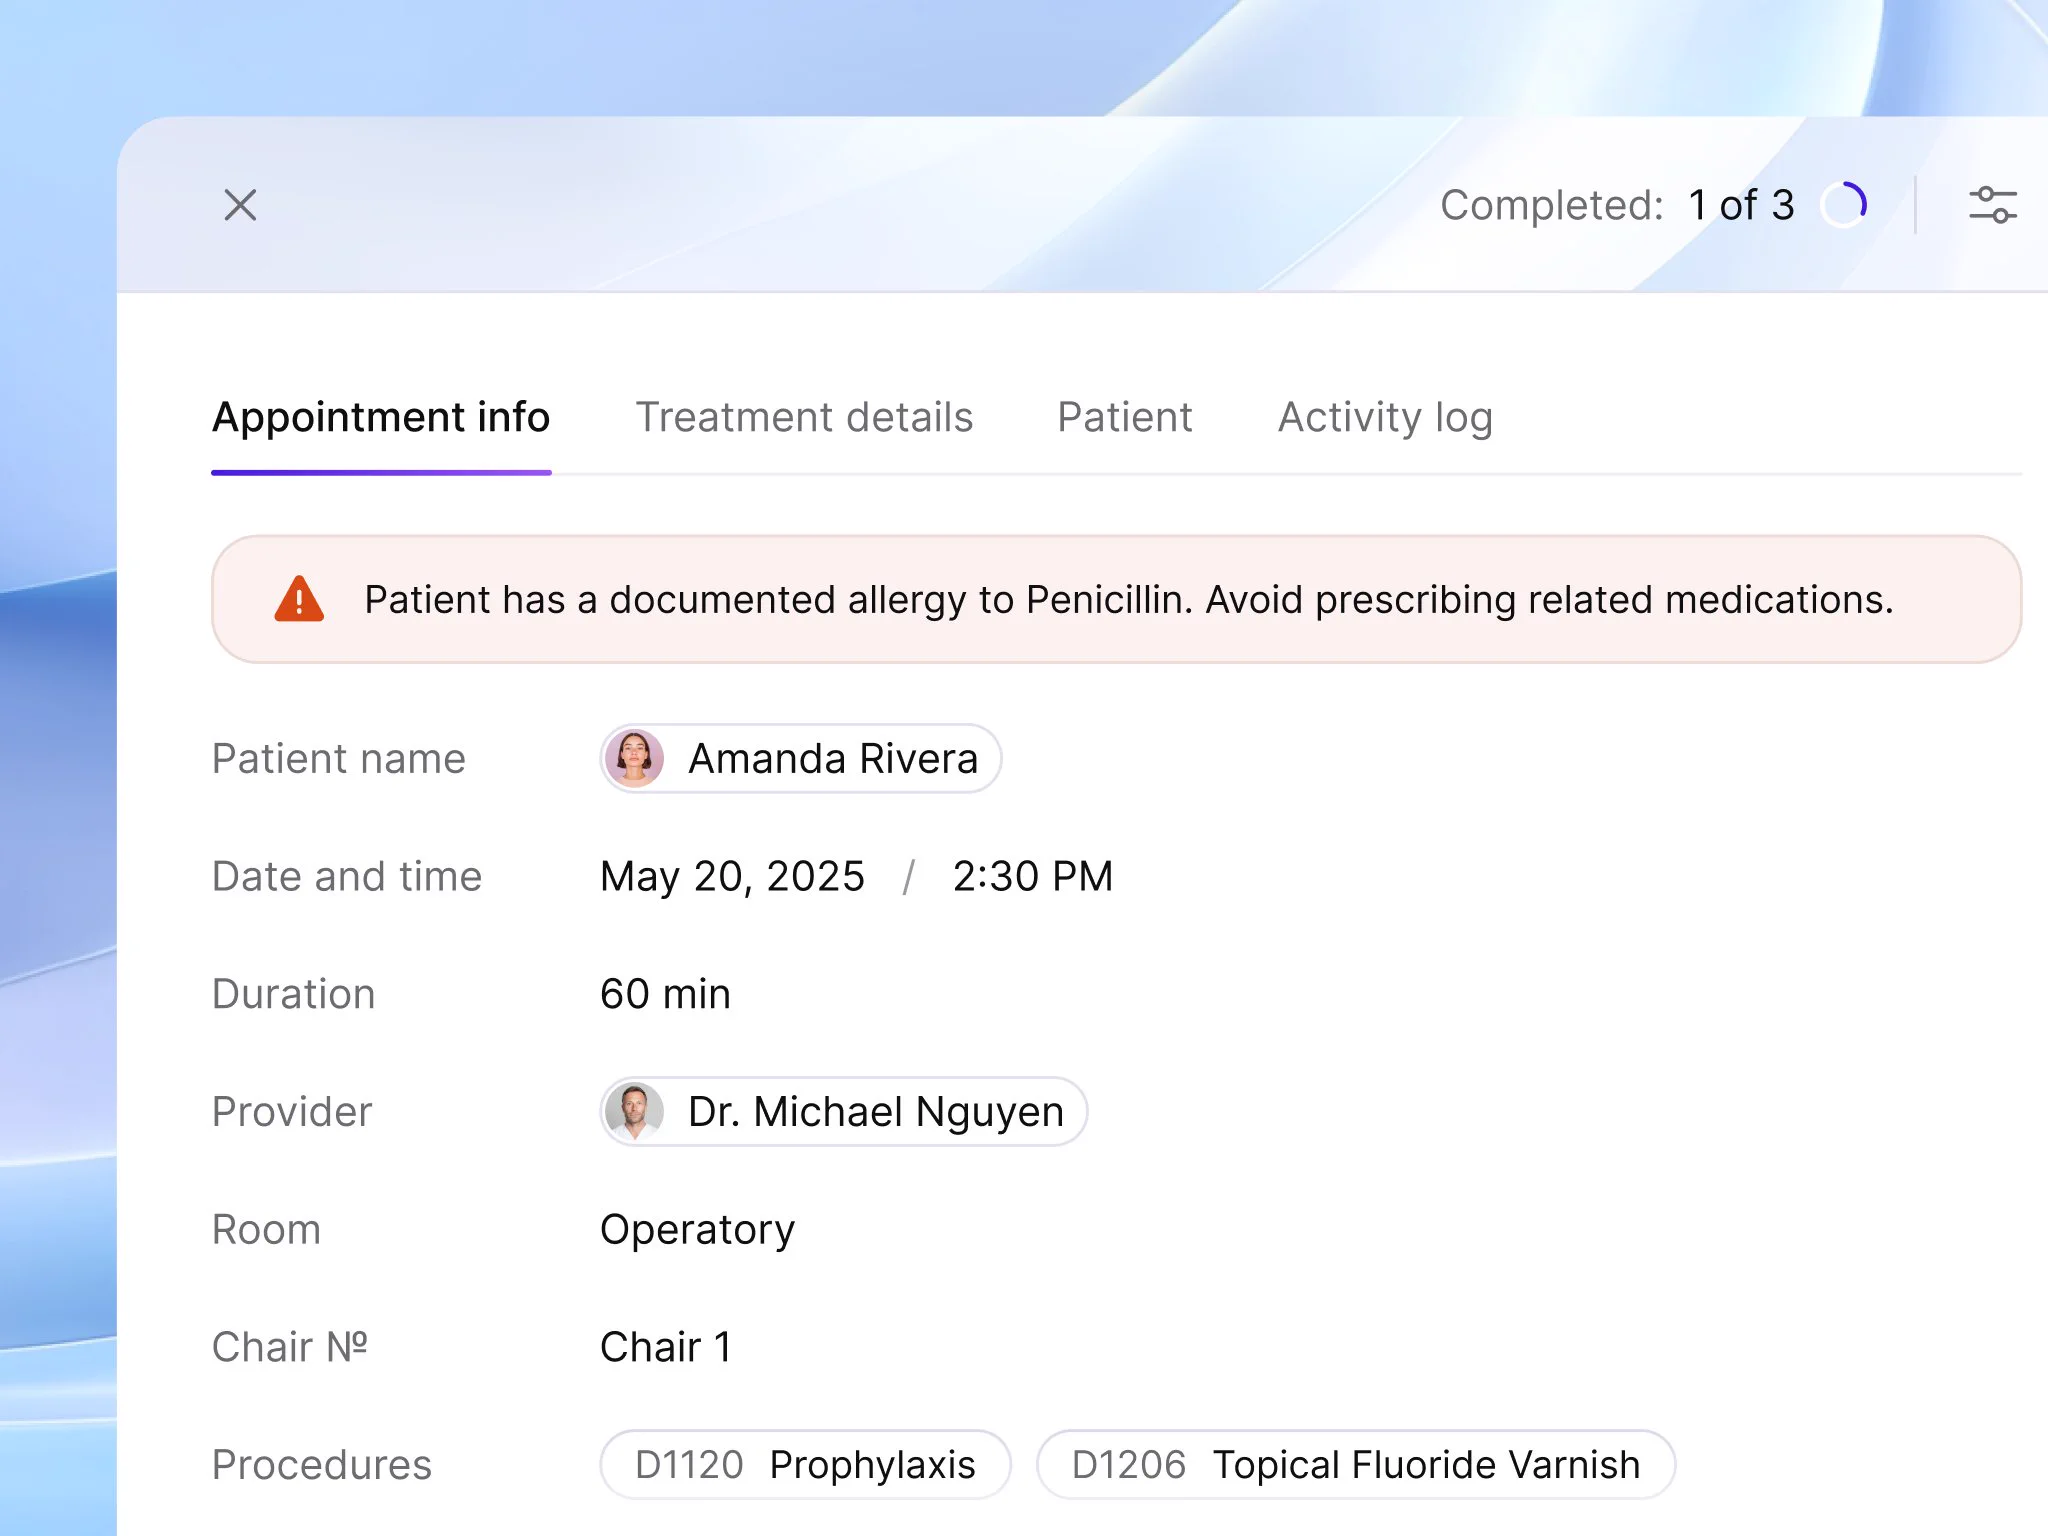
Task: Click the circular completion progress indicator
Action: point(1843,205)
